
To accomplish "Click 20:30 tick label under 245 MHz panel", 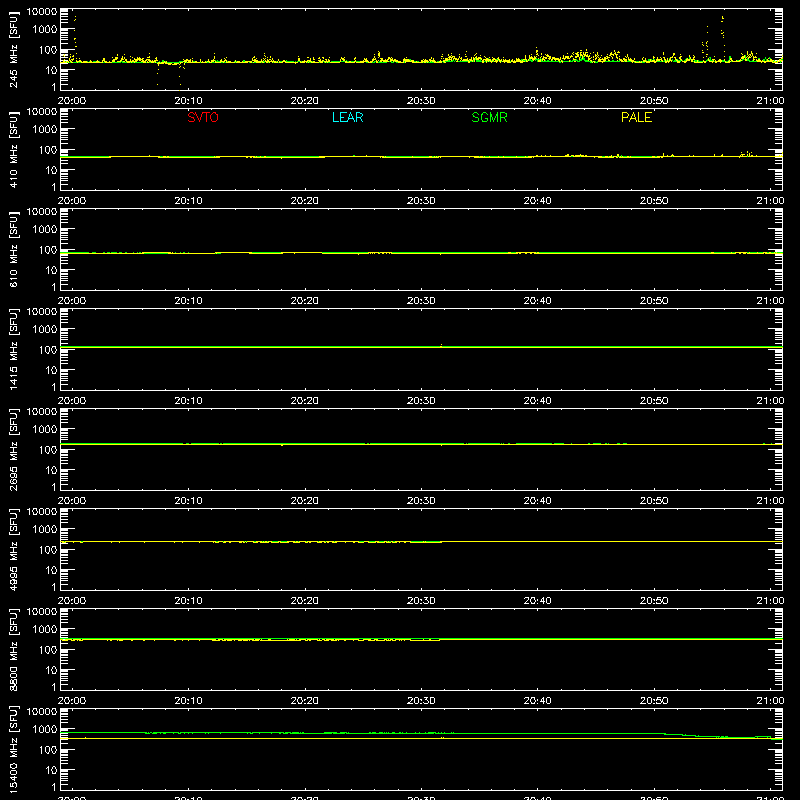I will [421, 101].
